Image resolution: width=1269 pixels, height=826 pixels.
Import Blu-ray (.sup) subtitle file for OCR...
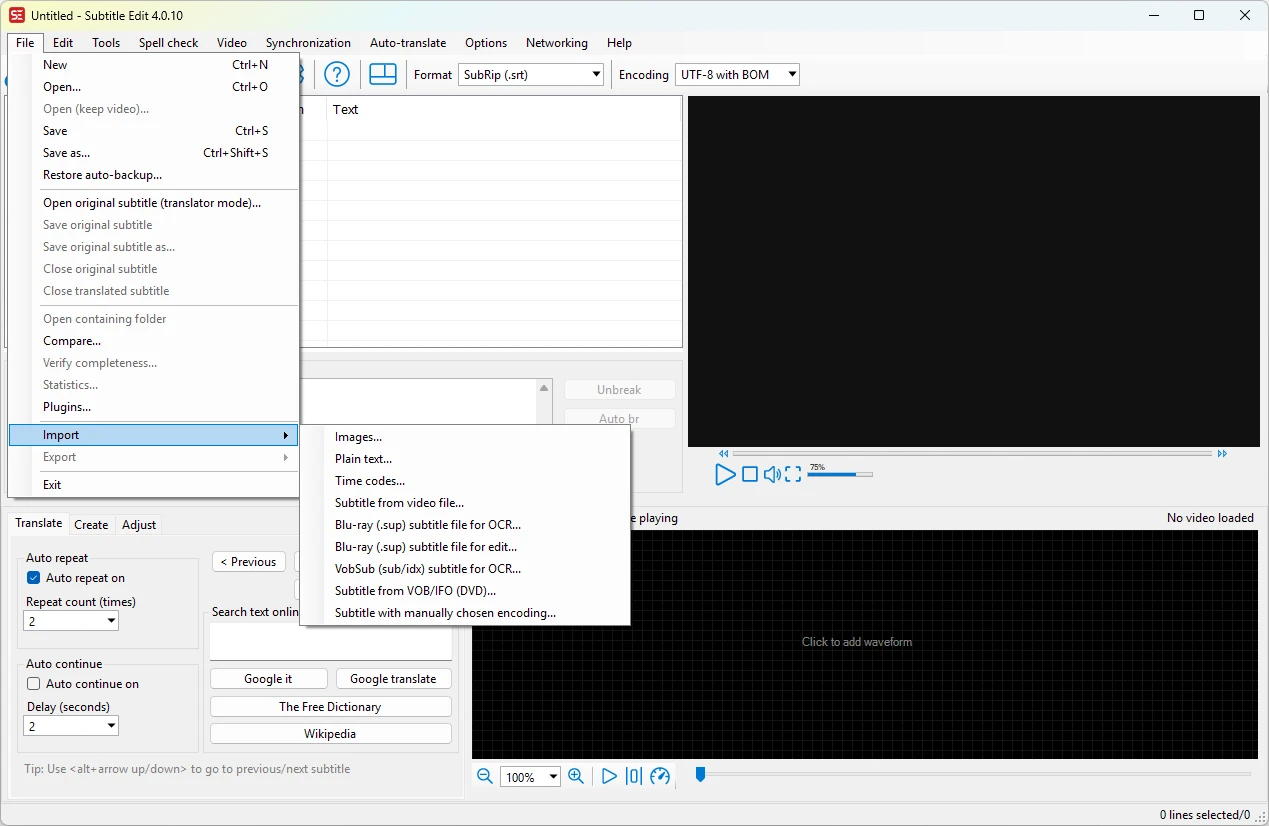pyautogui.click(x=465, y=525)
